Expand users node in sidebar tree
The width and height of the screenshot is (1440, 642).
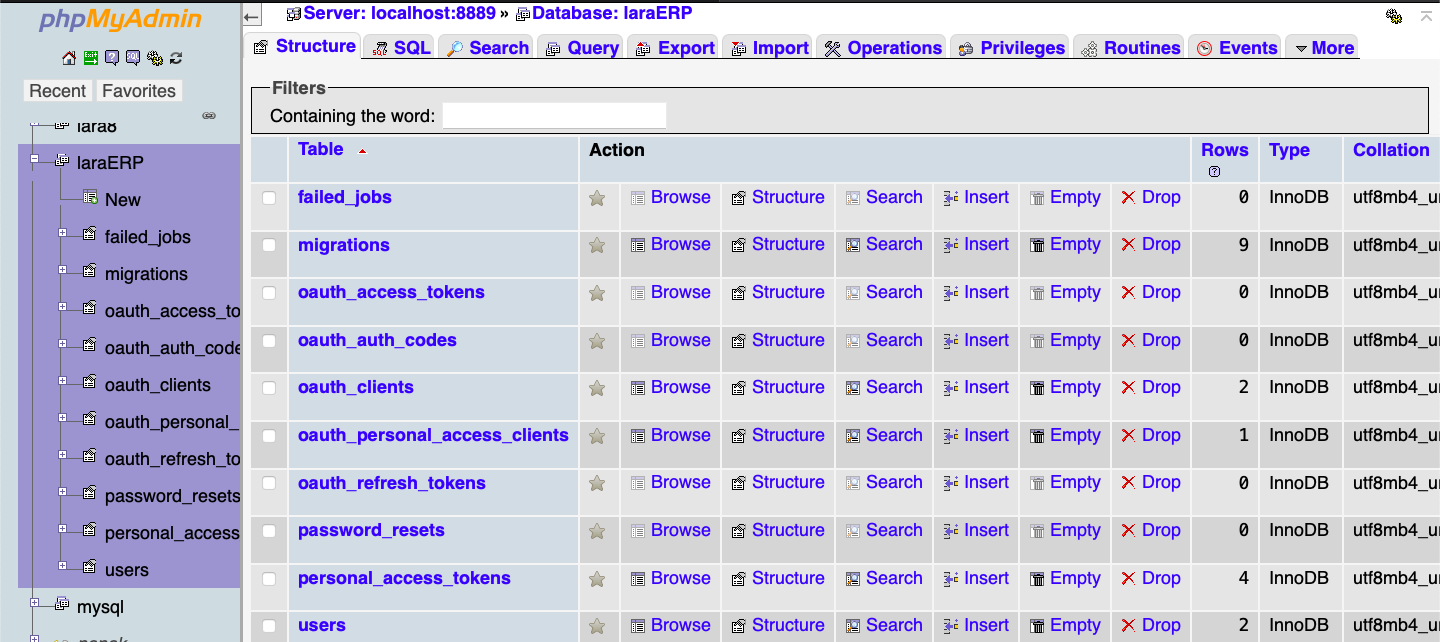(62, 566)
